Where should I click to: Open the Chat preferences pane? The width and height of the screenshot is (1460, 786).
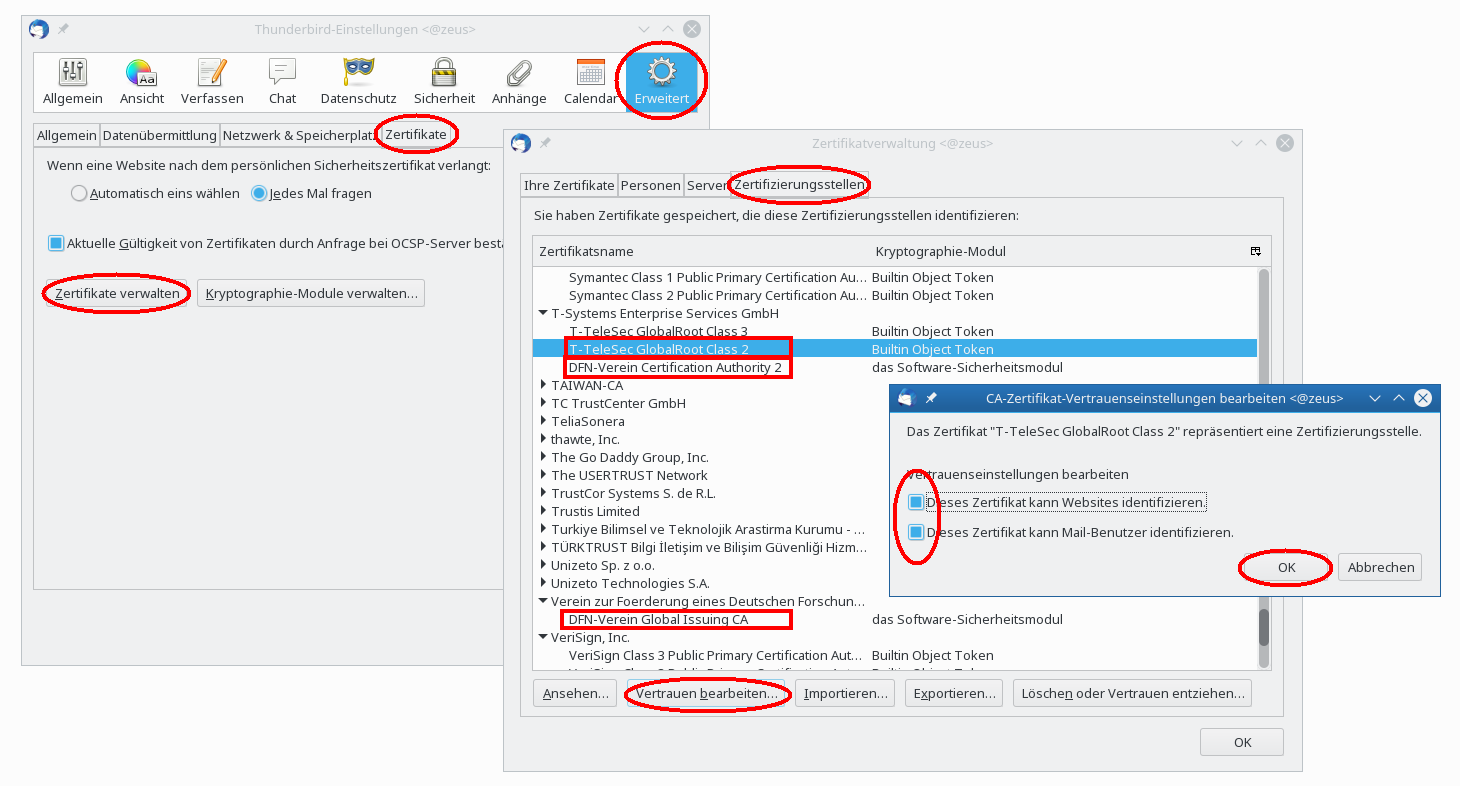coord(283,82)
